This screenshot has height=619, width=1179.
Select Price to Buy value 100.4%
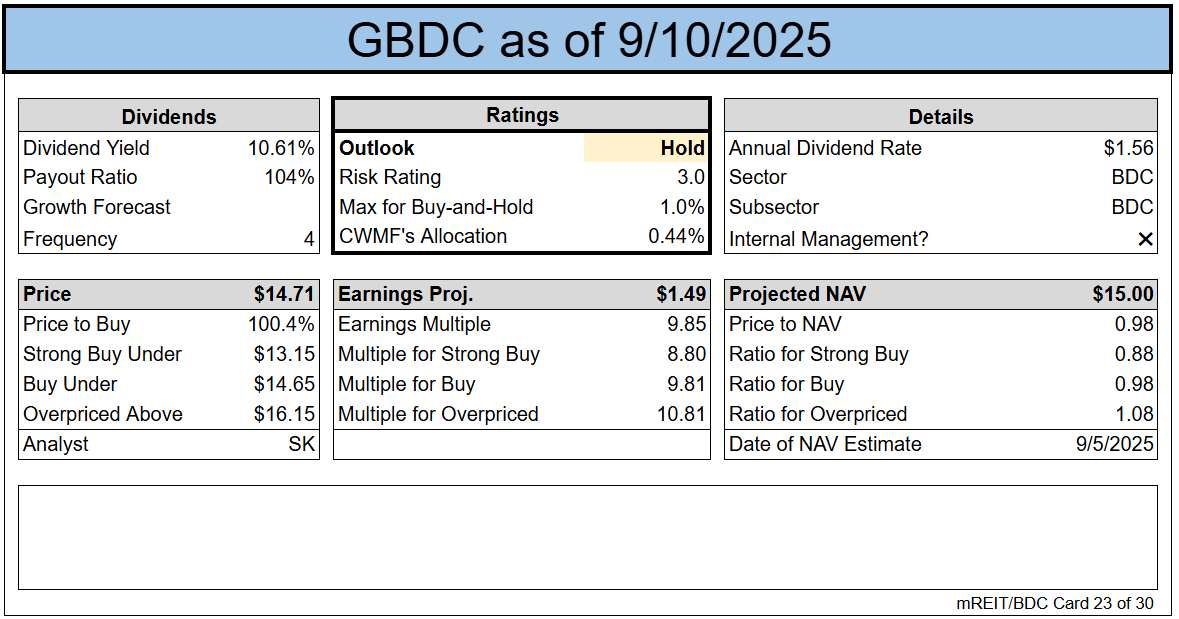(x=281, y=324)
